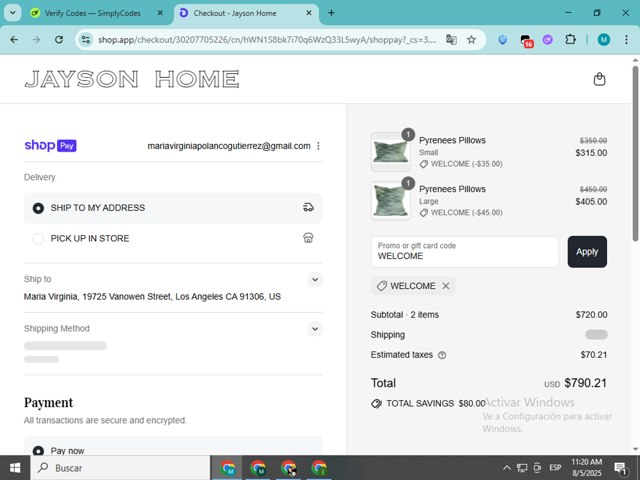Click the promo or gift card code field
This screenshot has height=480, width=640.
tap(464, 252)
